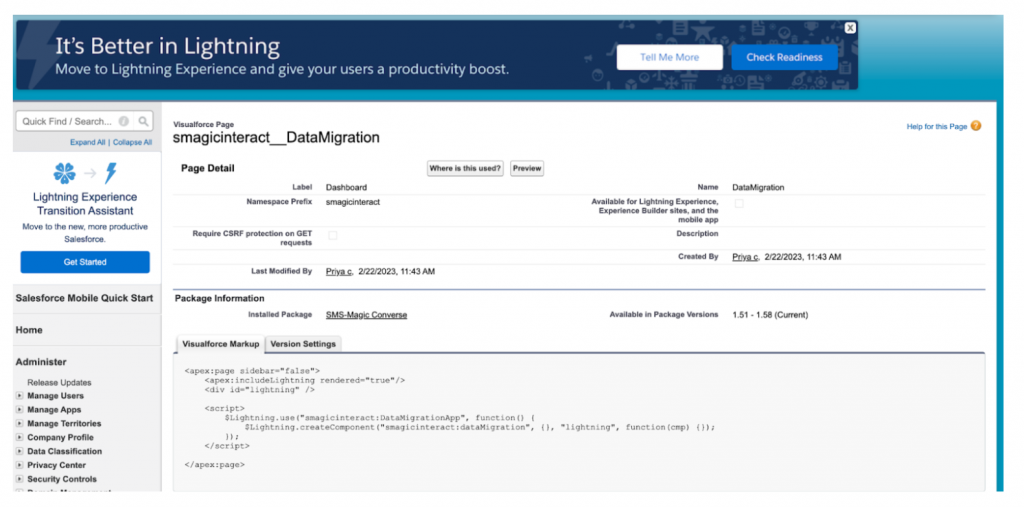The height and width of the screenshot is (507, 1024).
Task: Click the orange help question mark icon
Action: (975, 126)
